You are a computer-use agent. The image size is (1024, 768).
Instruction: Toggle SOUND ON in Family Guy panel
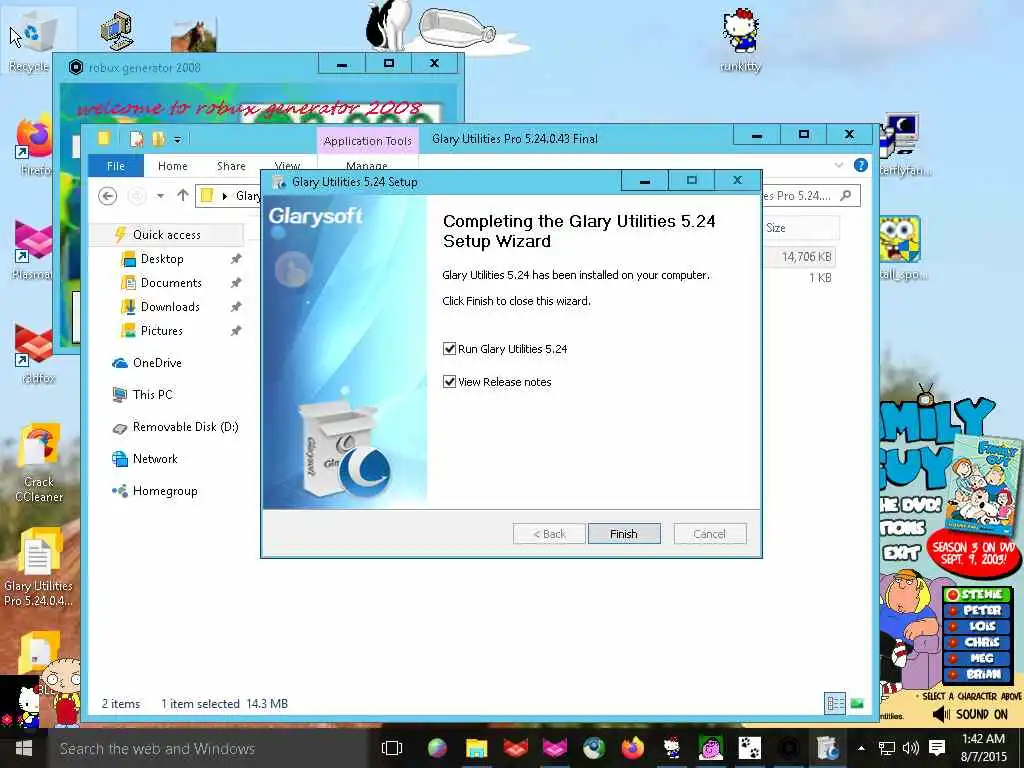pyautogui.click(x=971, y=714)
